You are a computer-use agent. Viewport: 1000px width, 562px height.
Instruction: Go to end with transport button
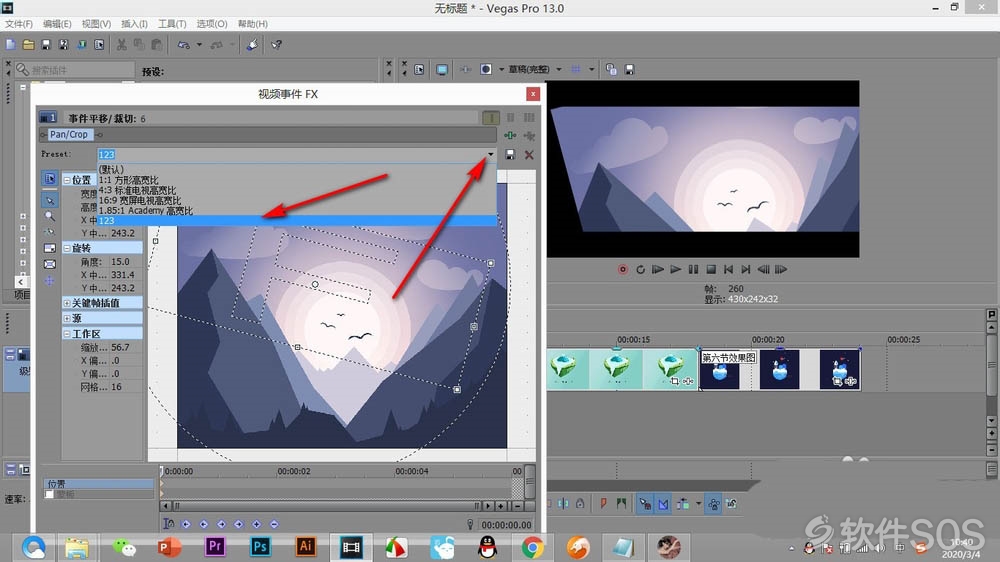pos(746,269)
